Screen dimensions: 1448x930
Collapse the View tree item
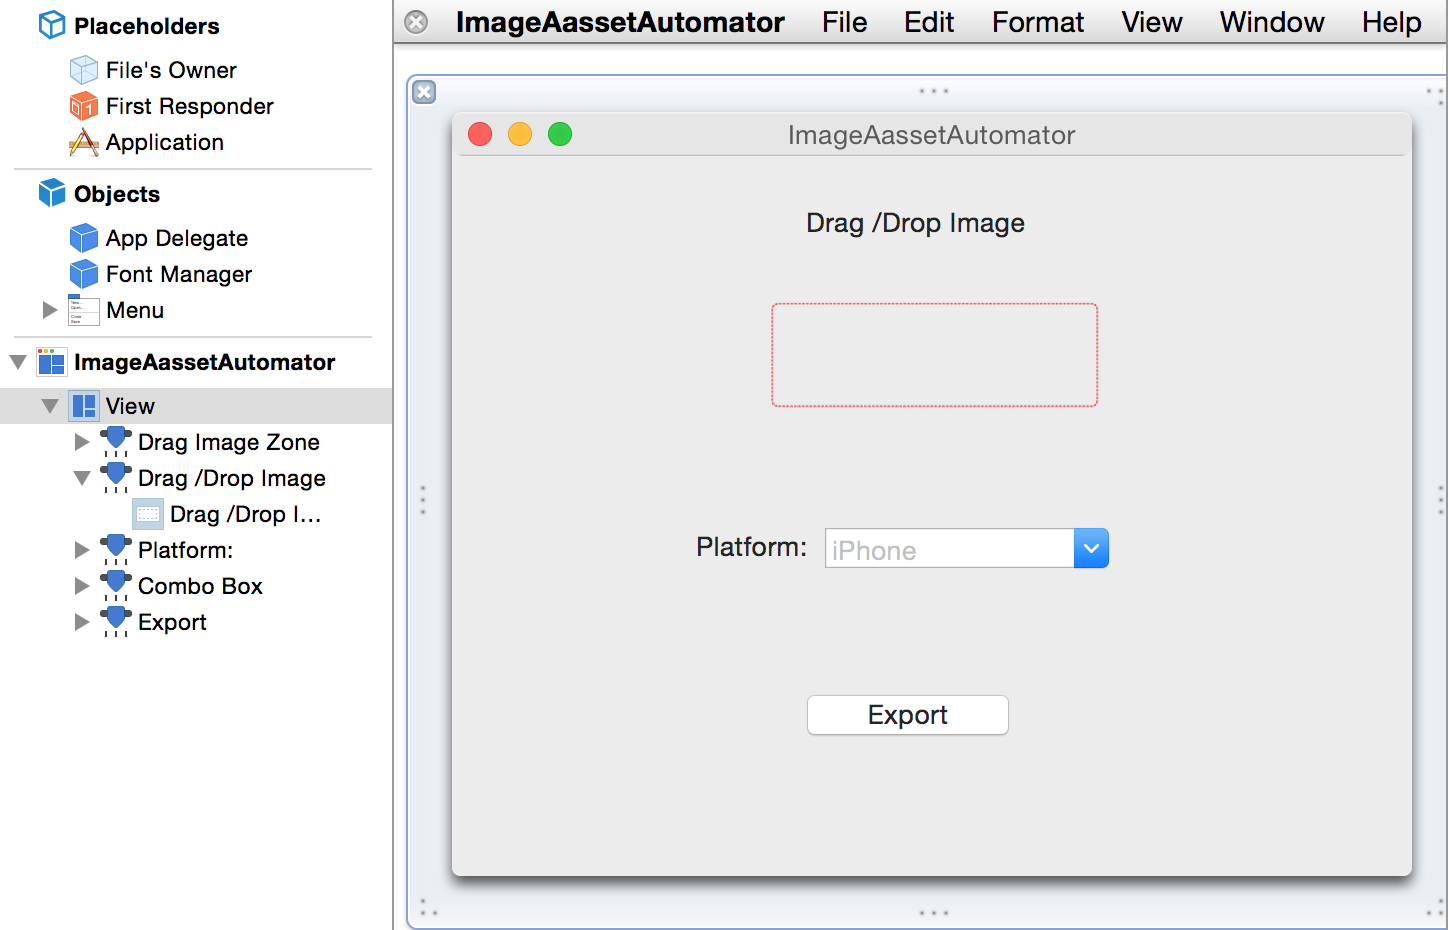pyautogui.click(x=49, y=406)
